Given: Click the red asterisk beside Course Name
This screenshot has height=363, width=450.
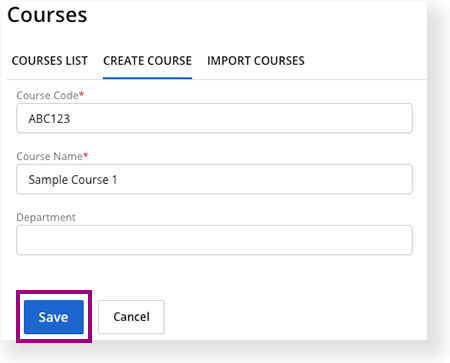Looking at the screenshot, I should click(x=86, y=155).
